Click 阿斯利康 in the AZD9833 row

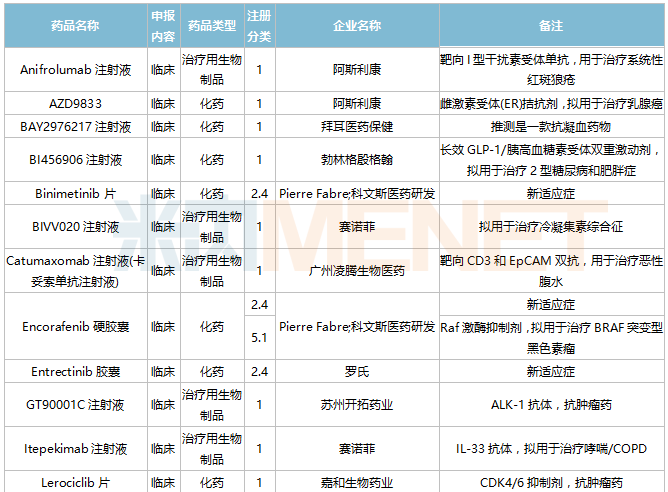[357, 103]
